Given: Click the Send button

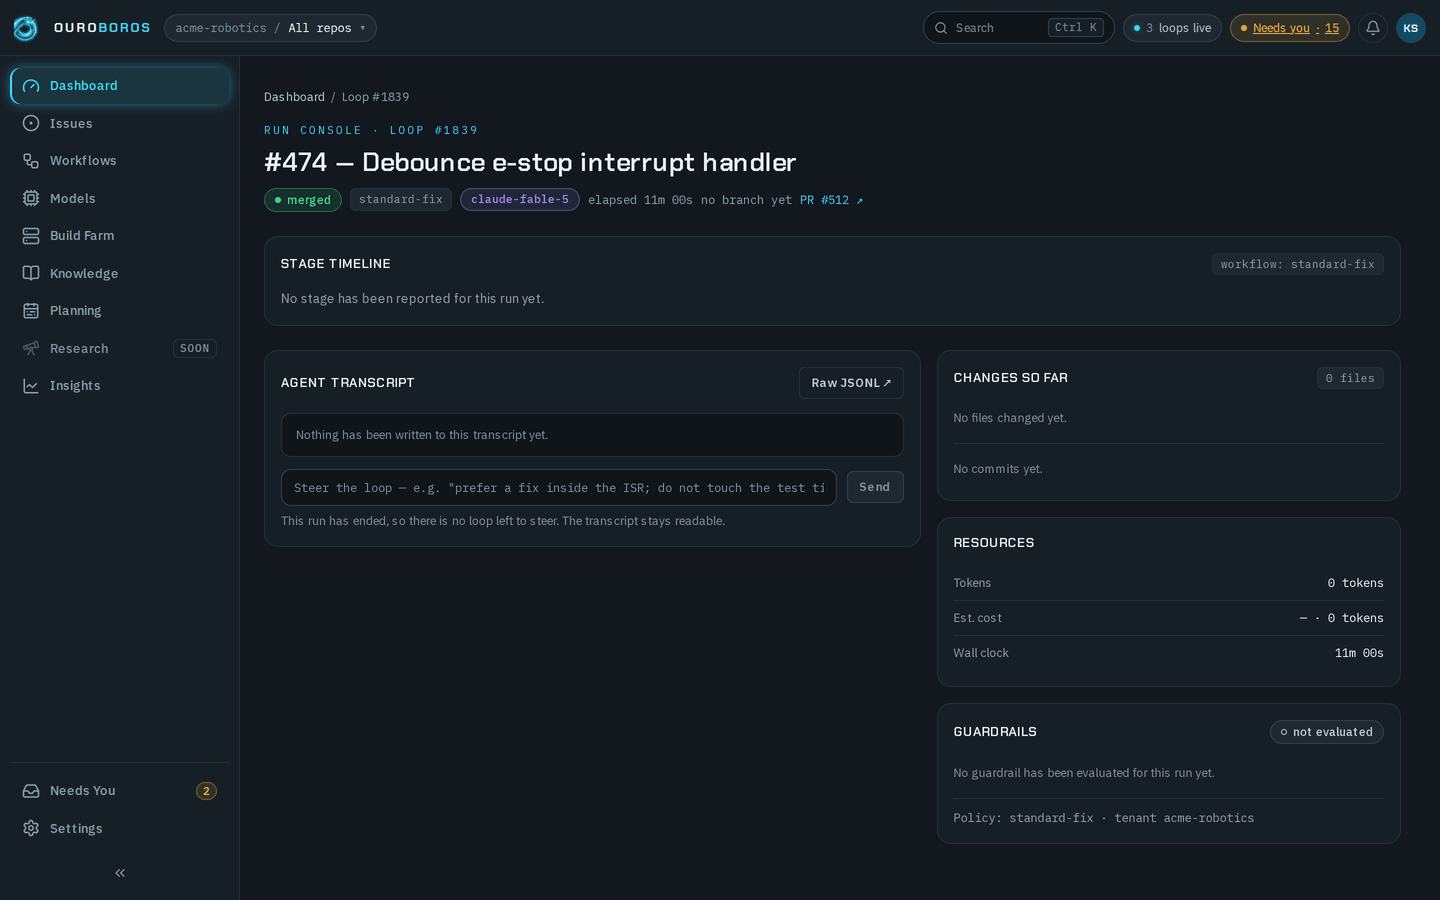Looking at the screenshot, I should [x=875, y=487].
